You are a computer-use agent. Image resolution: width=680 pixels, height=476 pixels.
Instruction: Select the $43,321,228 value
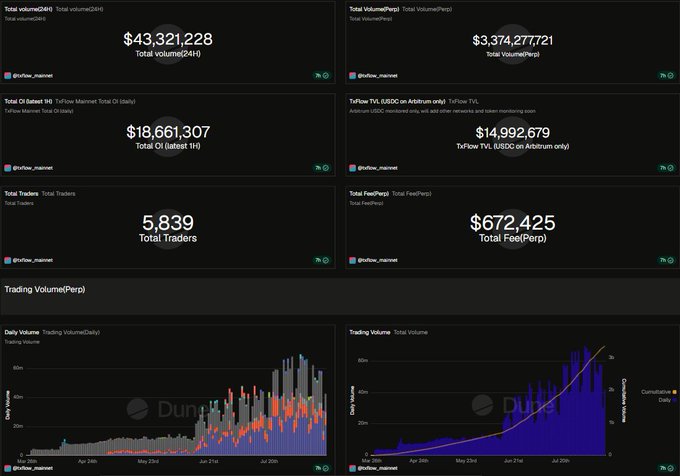point(168,39)
